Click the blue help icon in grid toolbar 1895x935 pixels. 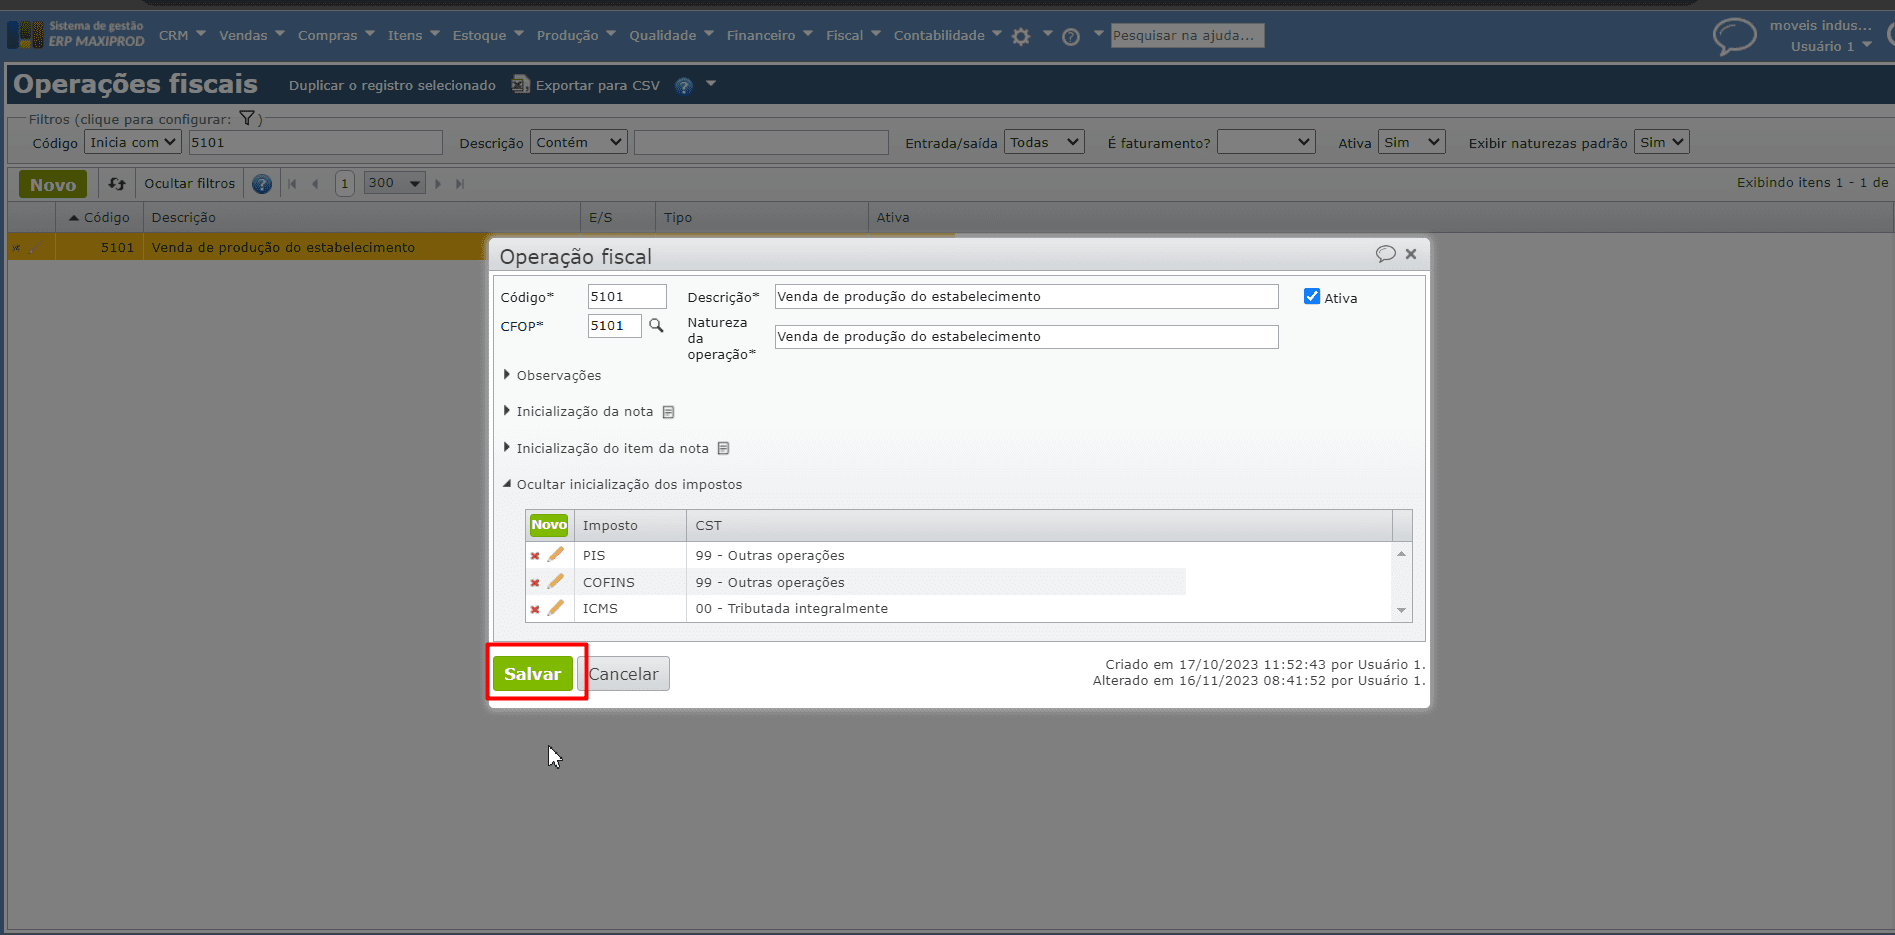[x=262, y=184]
